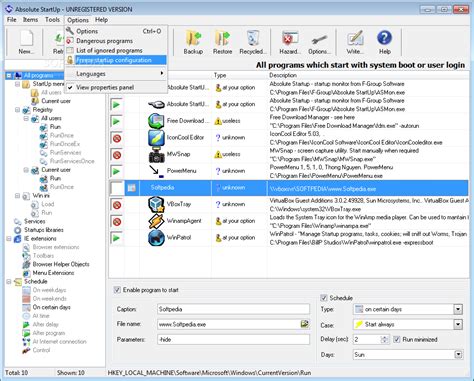Image resolution: width=474 pixels, height=381 pixels.
Task: Toggle Run minimized checkbox
Action: pos(396,339)
